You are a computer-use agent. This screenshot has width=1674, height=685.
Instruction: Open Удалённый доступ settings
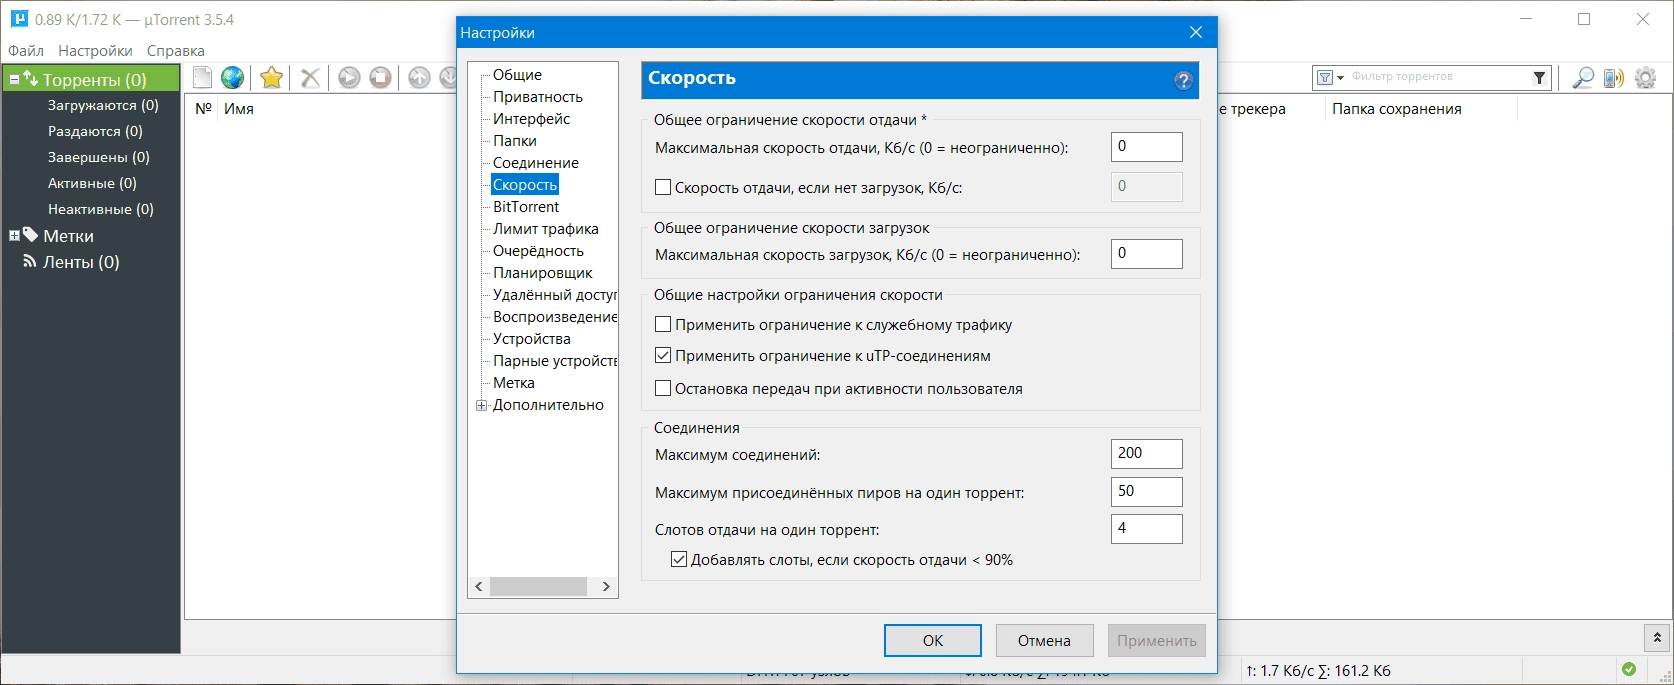554,294
